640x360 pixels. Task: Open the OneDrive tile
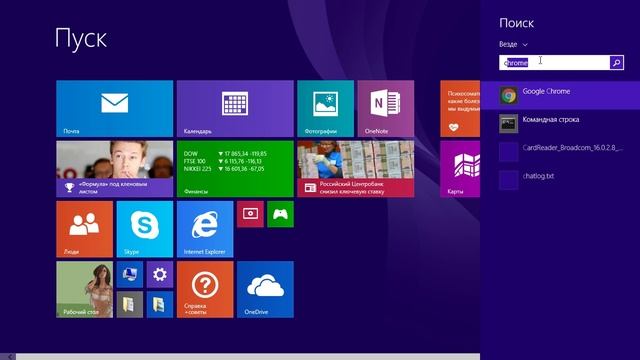click(x=265, y=290)
